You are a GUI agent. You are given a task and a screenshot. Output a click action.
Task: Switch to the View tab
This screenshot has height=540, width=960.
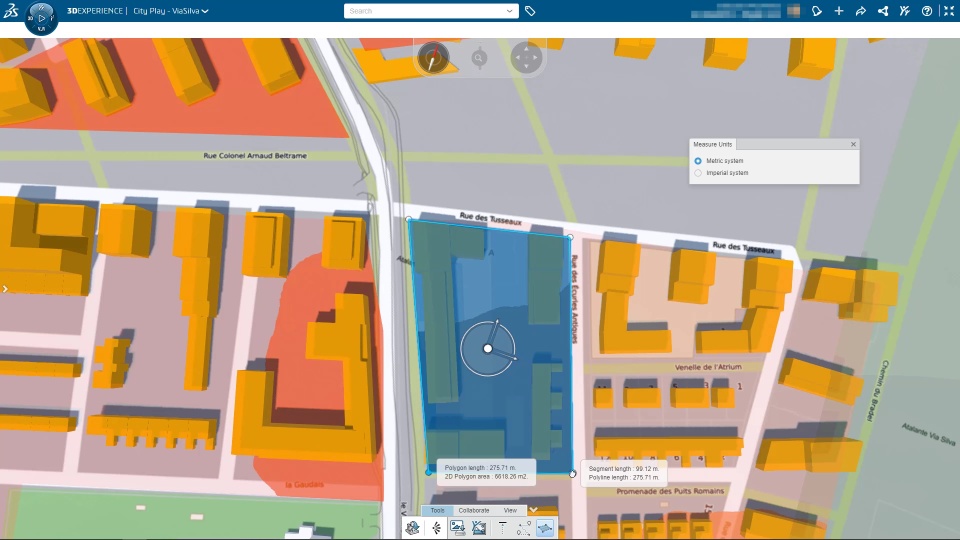click(x=510, y=510)
